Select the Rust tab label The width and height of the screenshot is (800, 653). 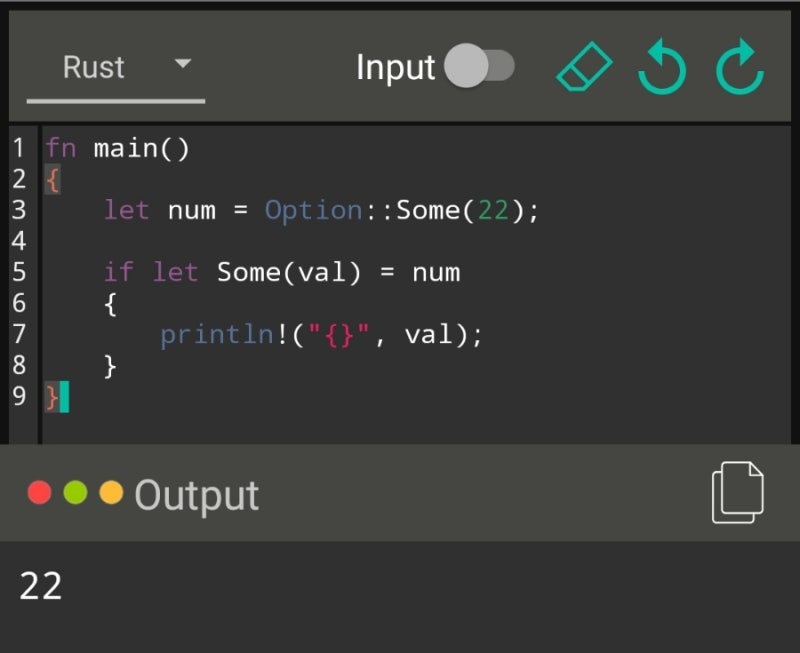(93, 67)
